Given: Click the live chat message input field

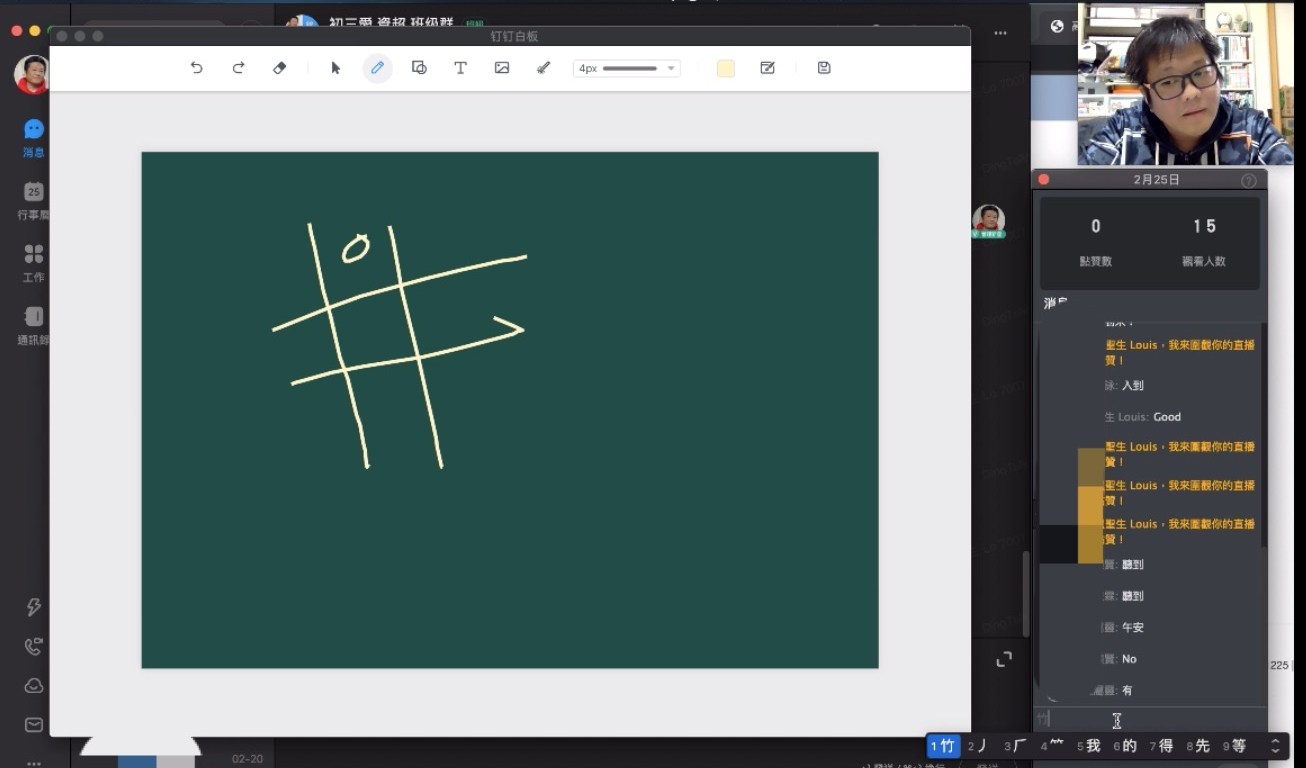Looking at the screenshot, I should pos(1150,720).
